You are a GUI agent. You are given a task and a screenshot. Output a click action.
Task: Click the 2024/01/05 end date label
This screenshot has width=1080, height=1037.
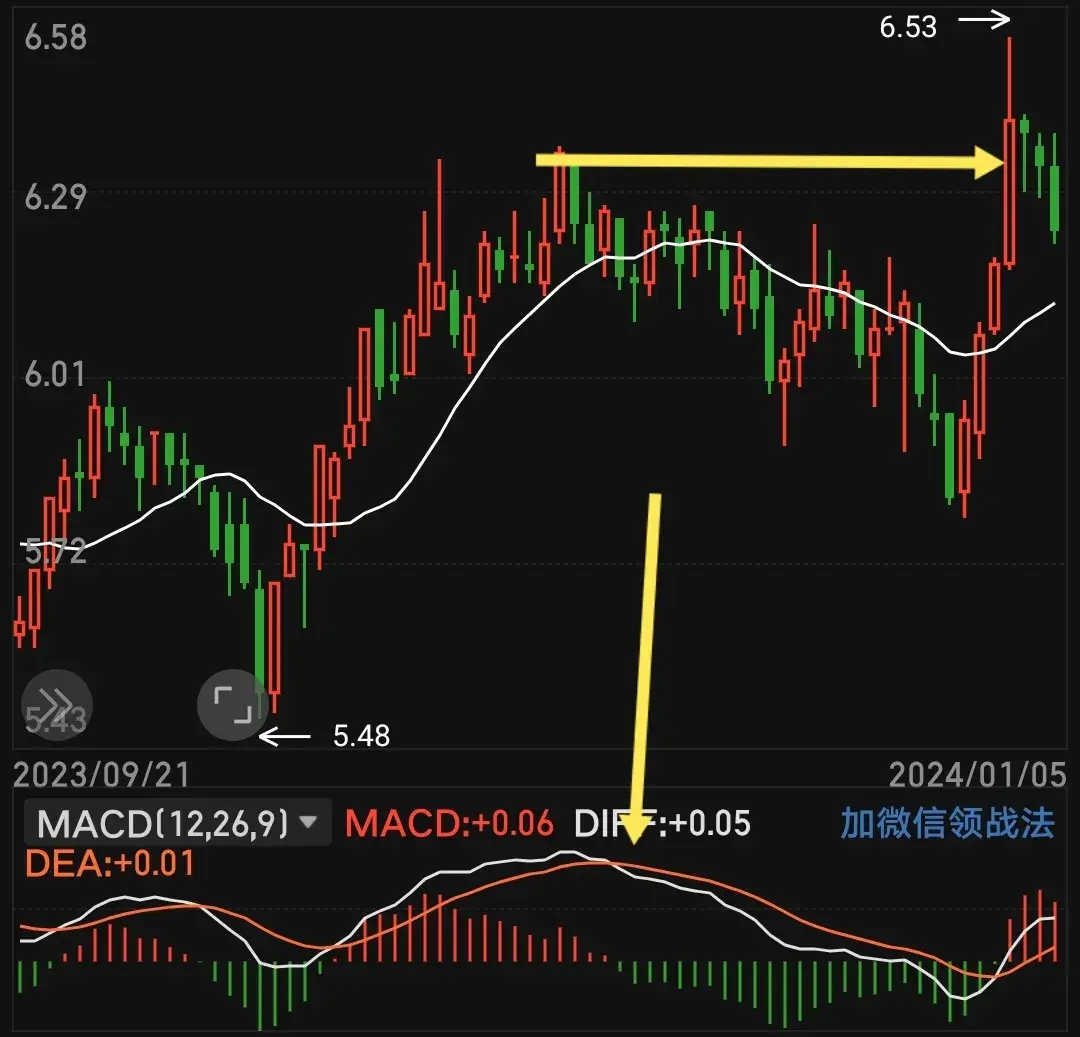pyautogui.click(x=977, y=775)
